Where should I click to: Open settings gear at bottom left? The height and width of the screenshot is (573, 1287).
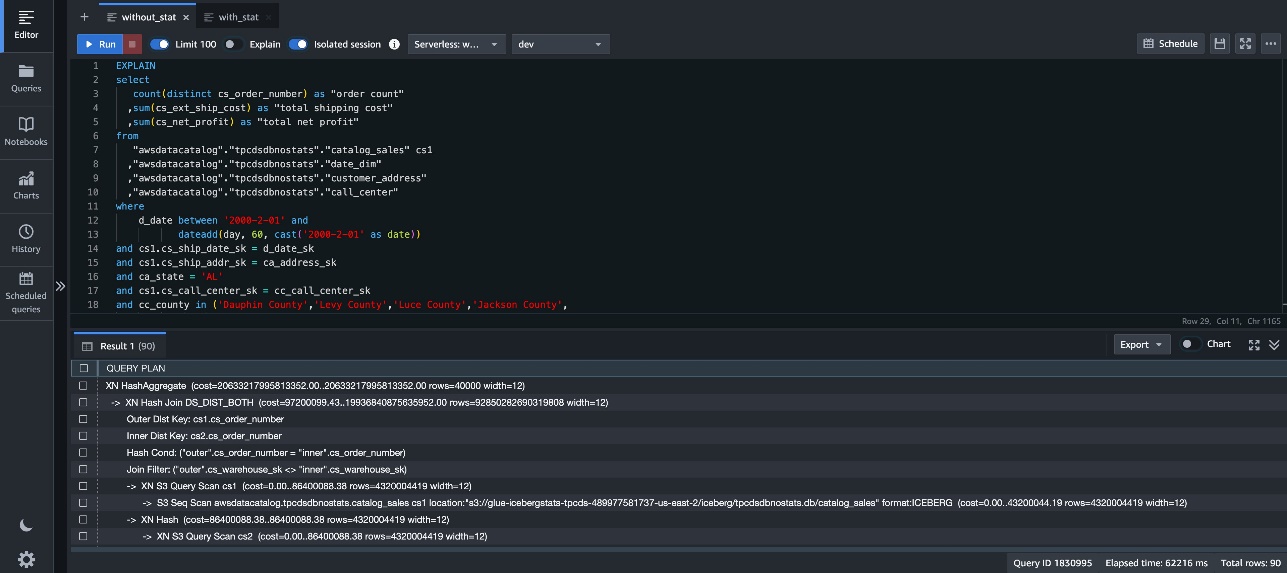pos(26,558)
